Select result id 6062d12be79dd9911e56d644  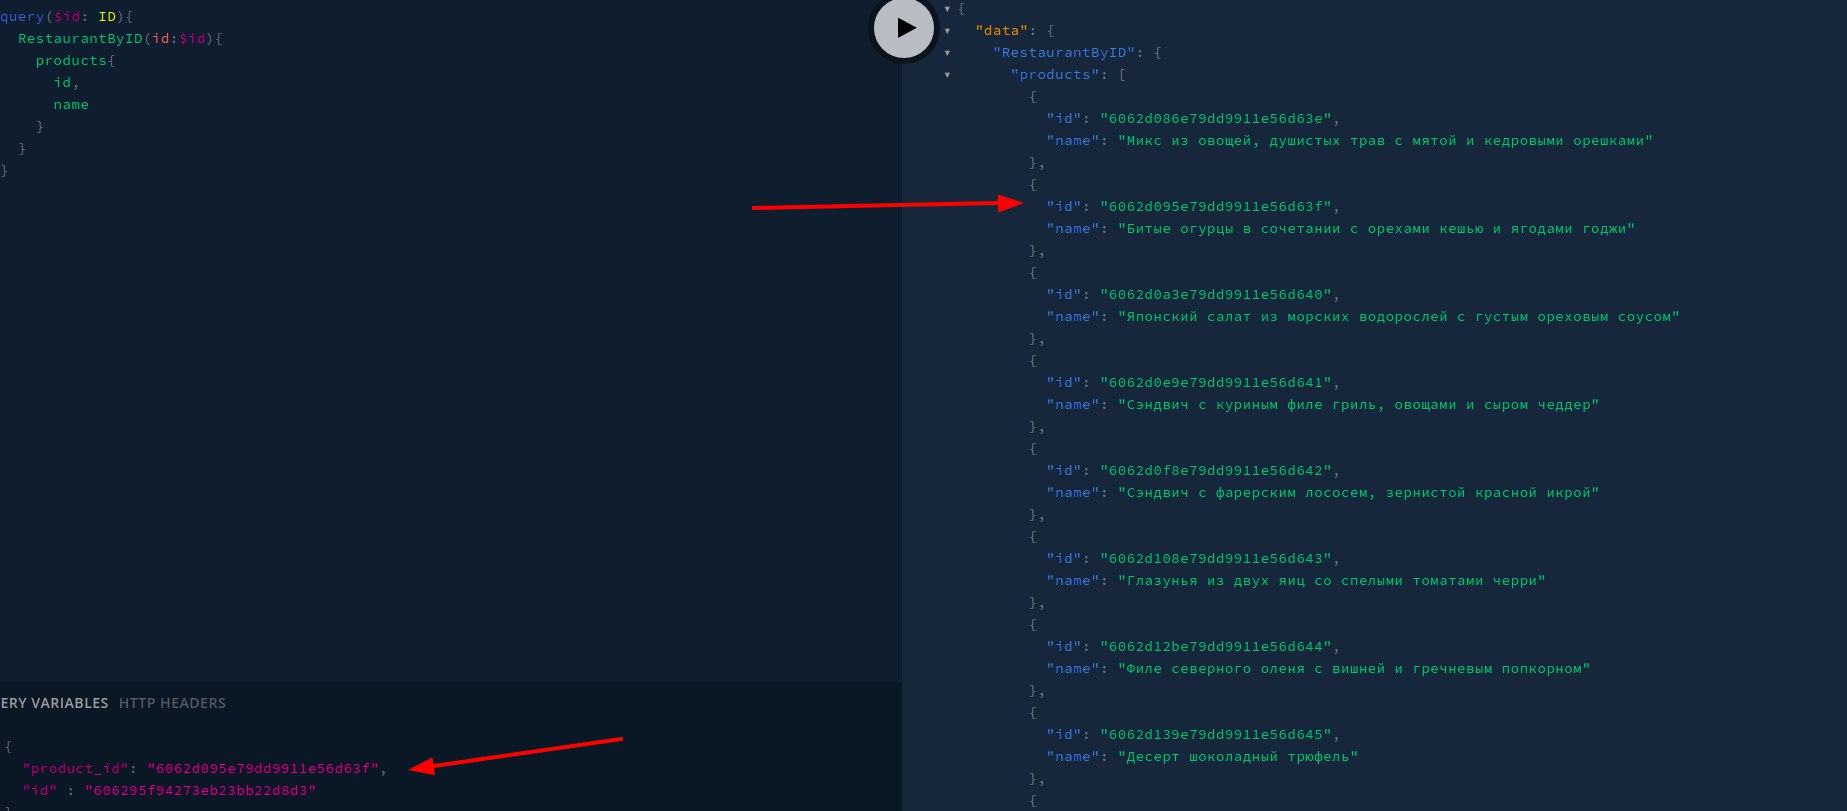pos(1216,647)
